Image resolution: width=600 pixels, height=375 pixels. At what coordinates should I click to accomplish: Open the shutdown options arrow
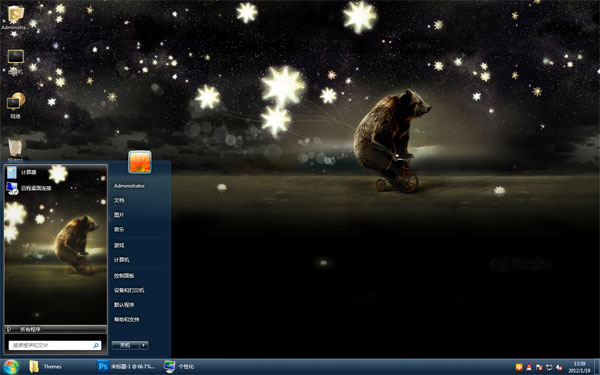[144, 345]
